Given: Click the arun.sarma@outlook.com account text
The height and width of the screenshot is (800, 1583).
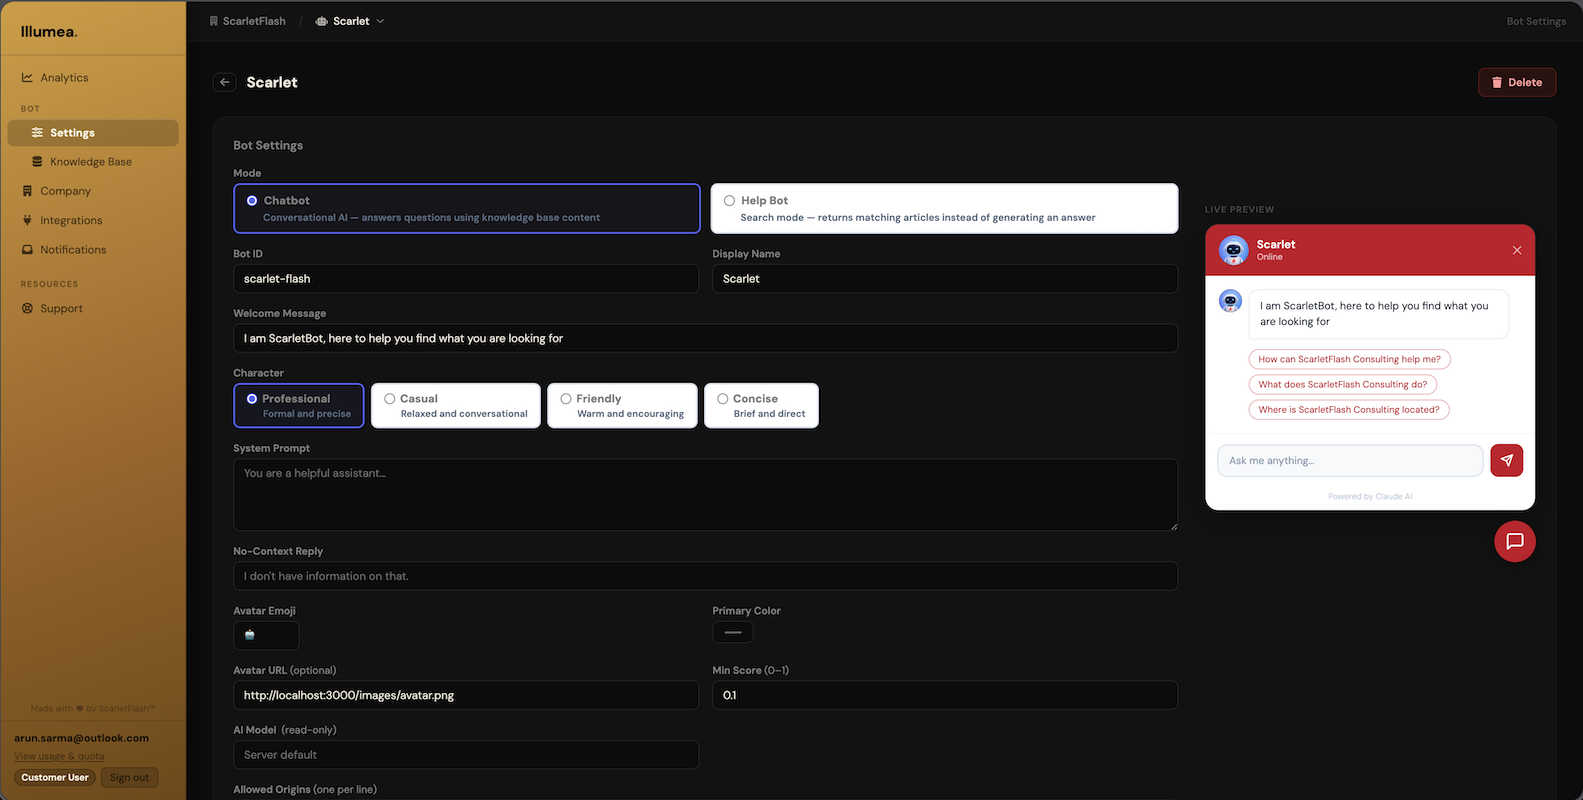Looking at the screenshot, I should tap(81, 738).
